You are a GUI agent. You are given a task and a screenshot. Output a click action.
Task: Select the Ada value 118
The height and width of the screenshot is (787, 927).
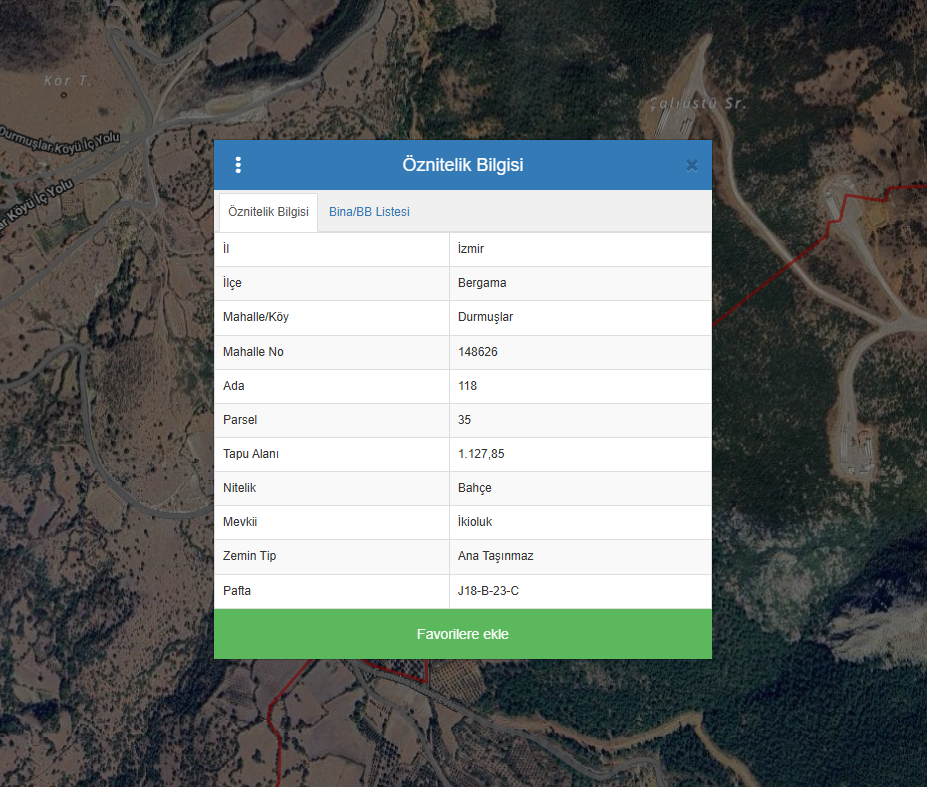(x=467, y=386)
